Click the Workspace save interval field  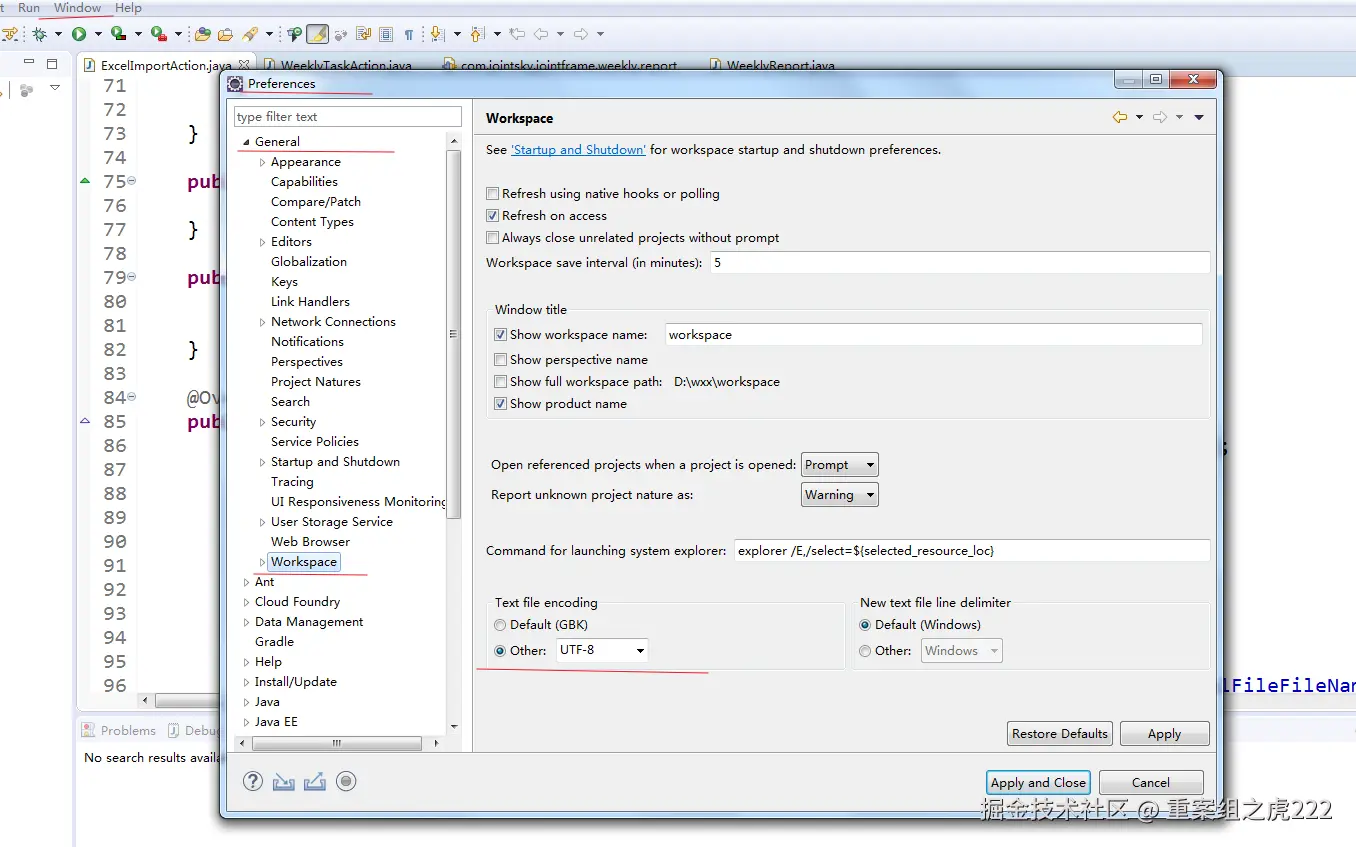coord(960,263)
